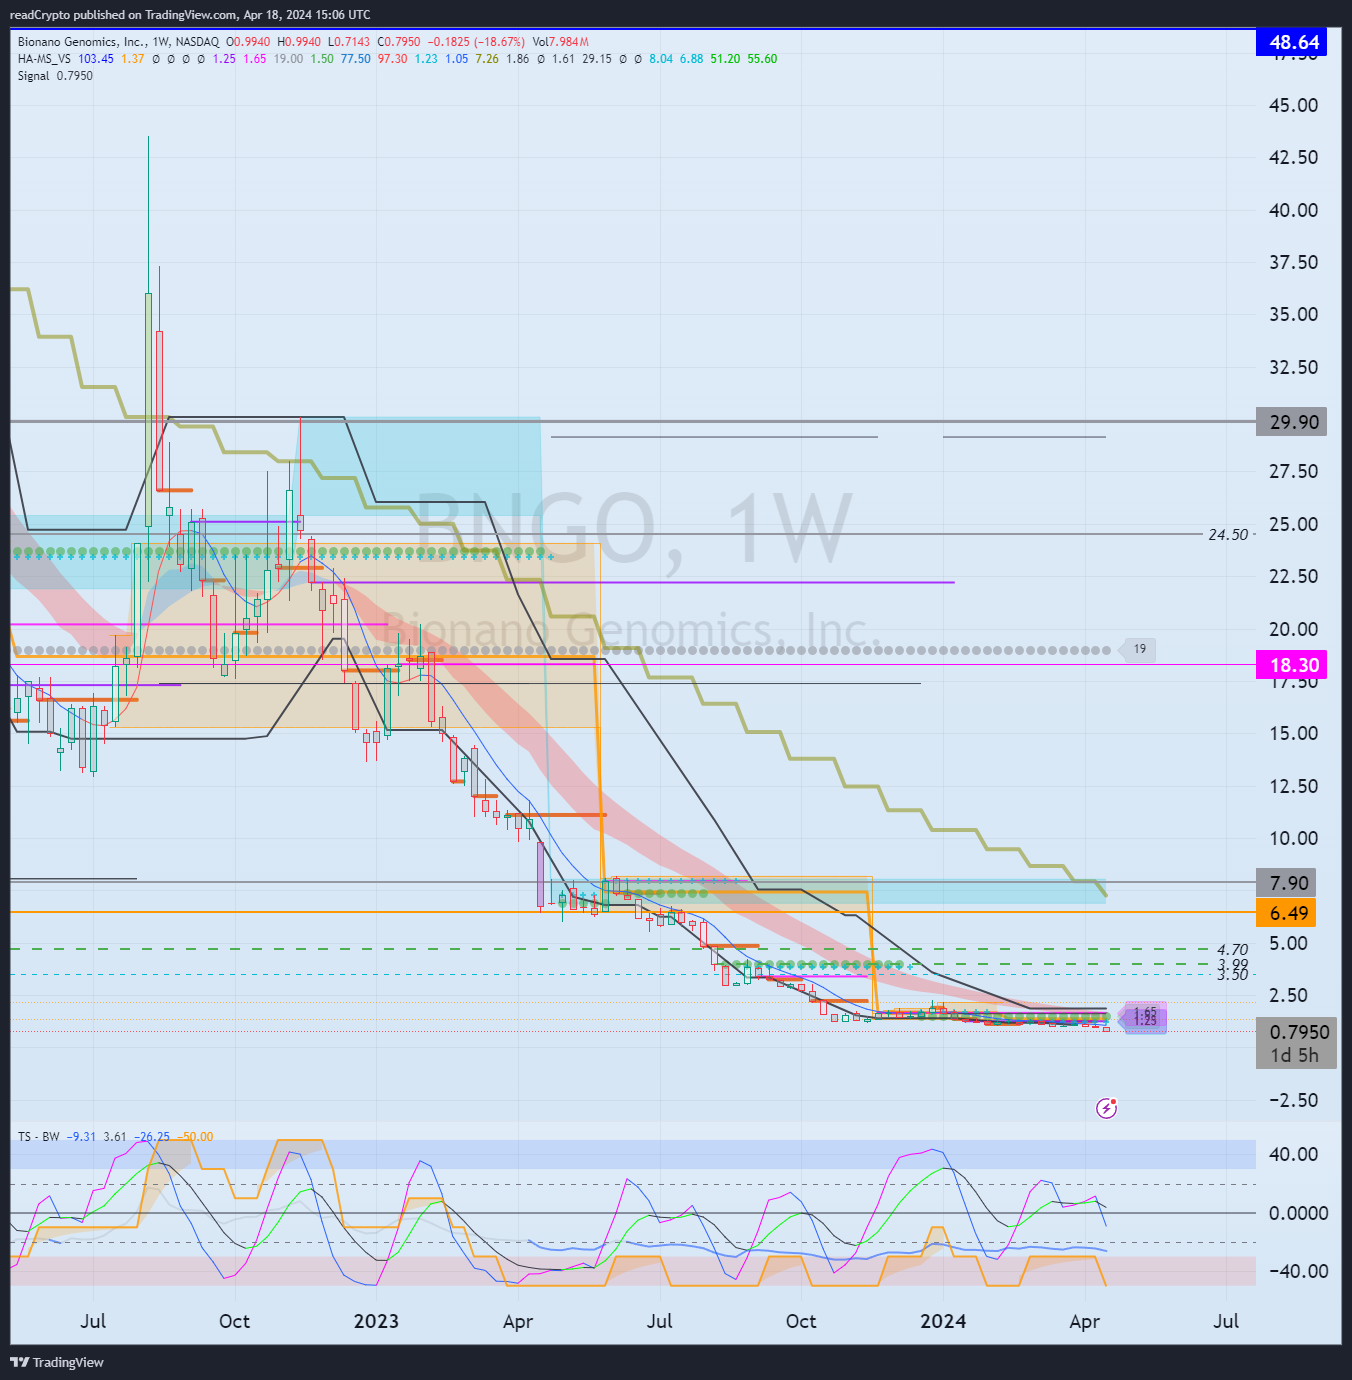Click the 4.70 dashed line label
Viewport: 1352px width, 1380px height.
pos(1233,950)
